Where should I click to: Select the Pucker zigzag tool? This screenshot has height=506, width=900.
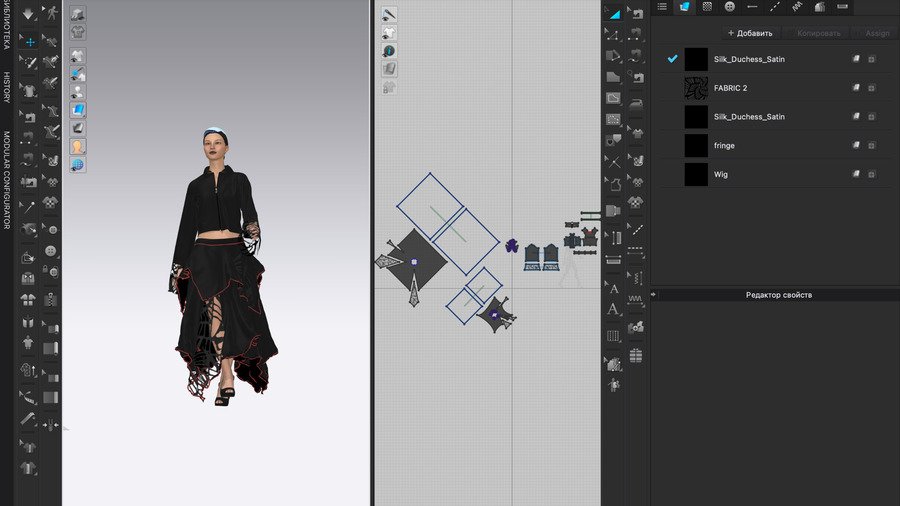pyautogui.click(x=635, y=299)
